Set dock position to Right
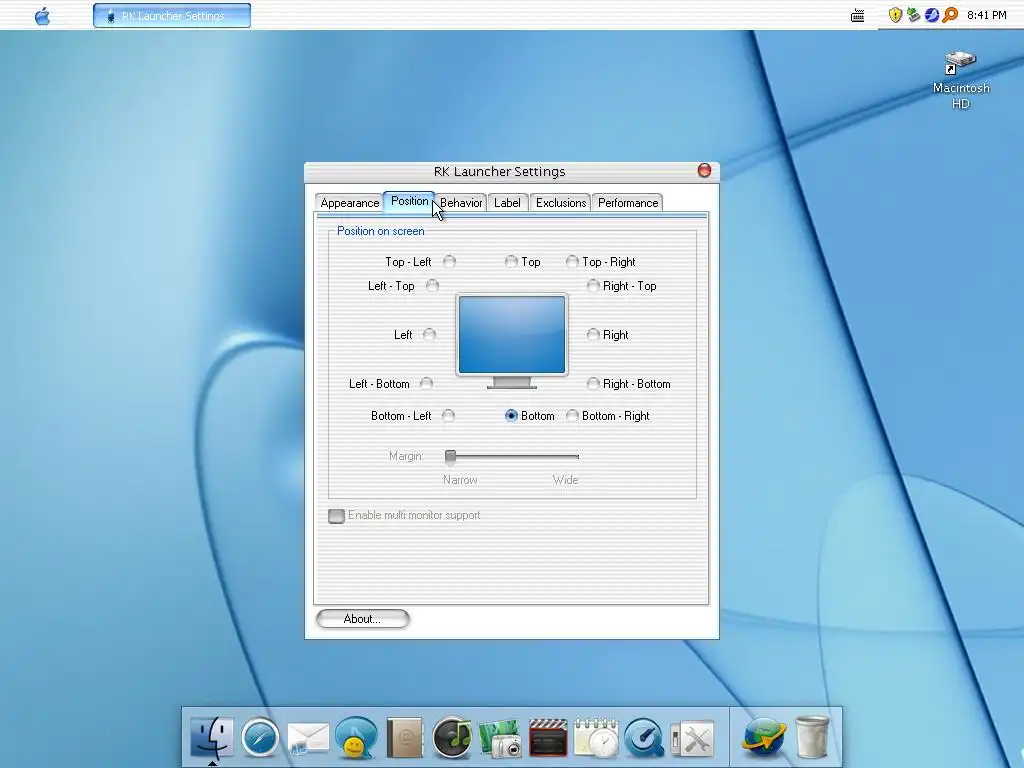 [x=593, y=335]
